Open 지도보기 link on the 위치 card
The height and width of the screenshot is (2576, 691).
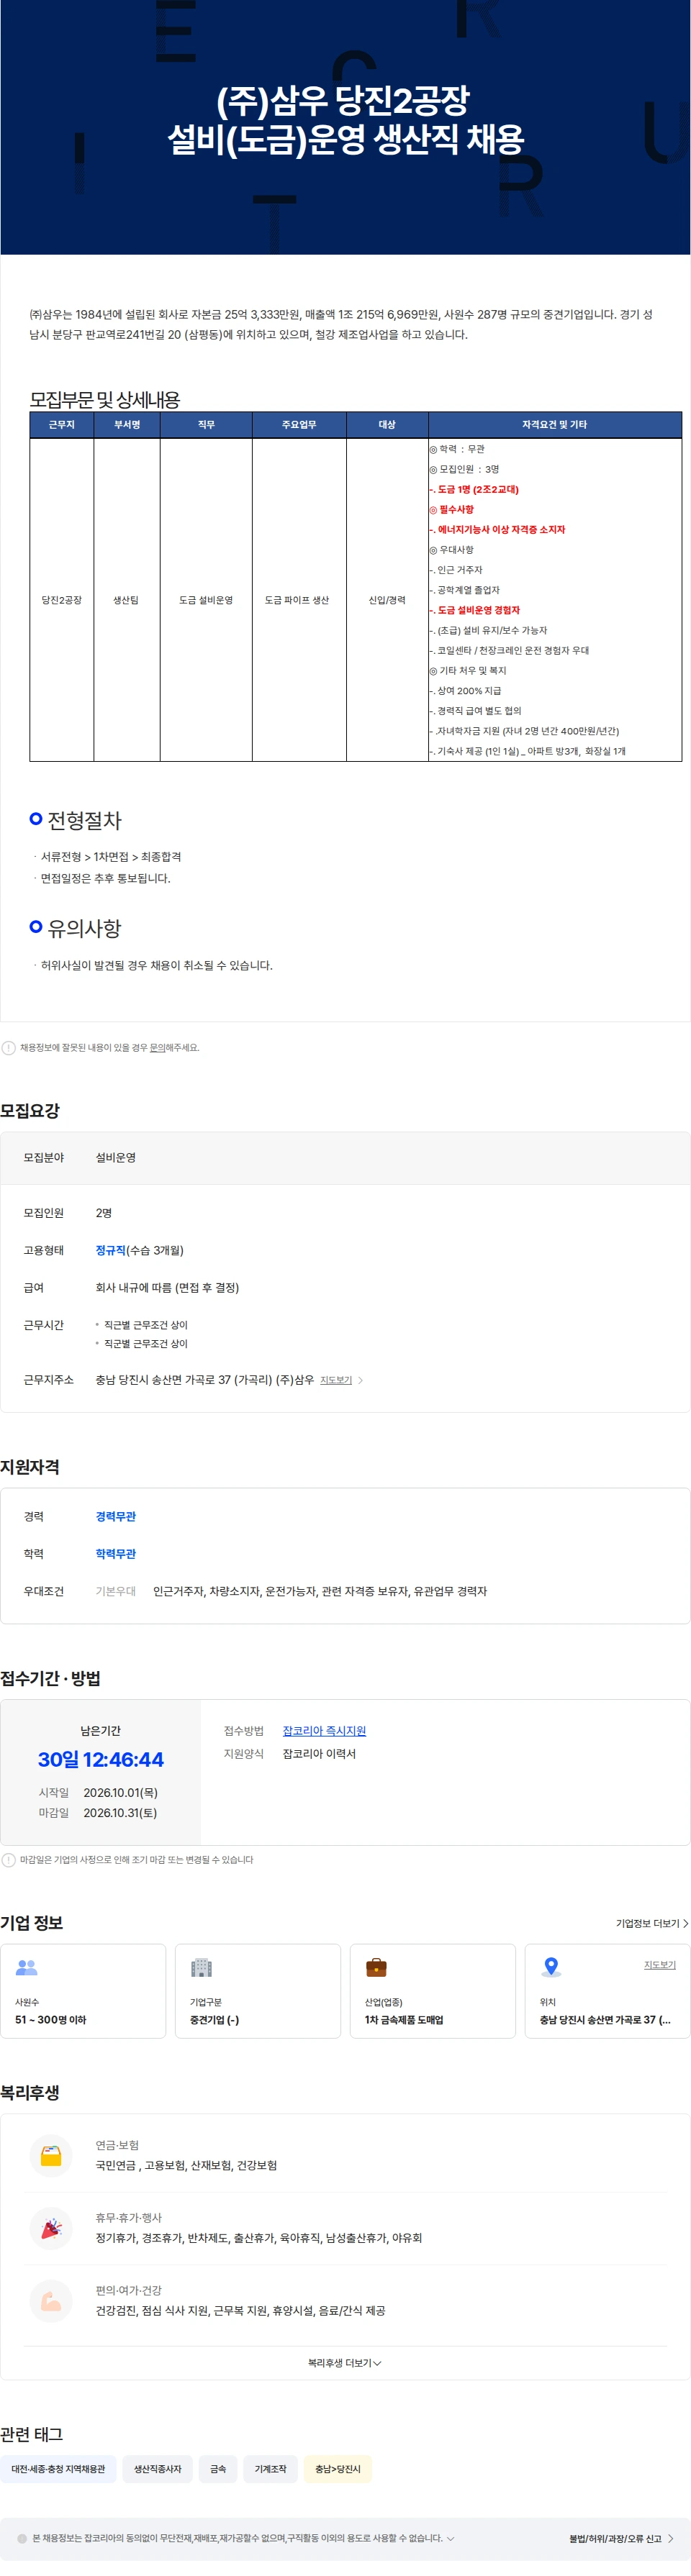pos(660,1965)
